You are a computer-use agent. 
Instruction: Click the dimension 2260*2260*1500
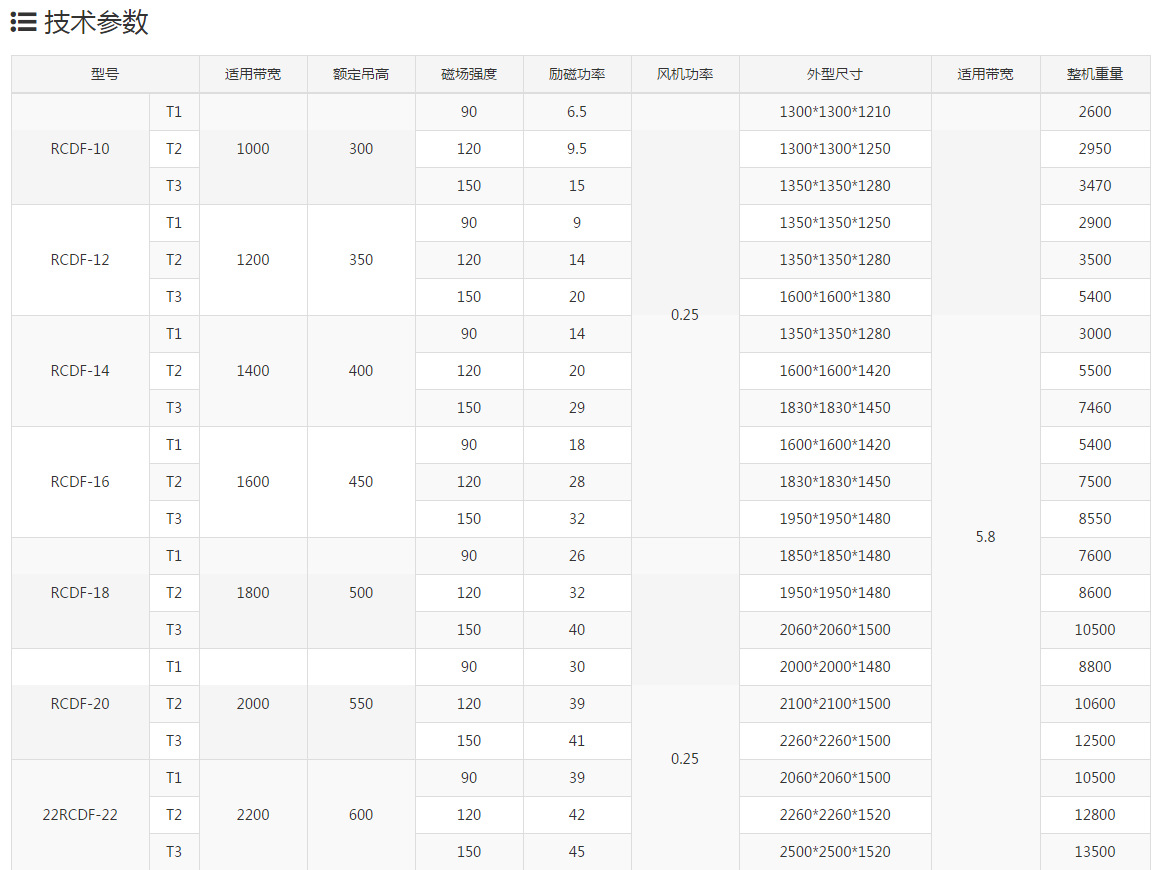(x=835, y=741)
